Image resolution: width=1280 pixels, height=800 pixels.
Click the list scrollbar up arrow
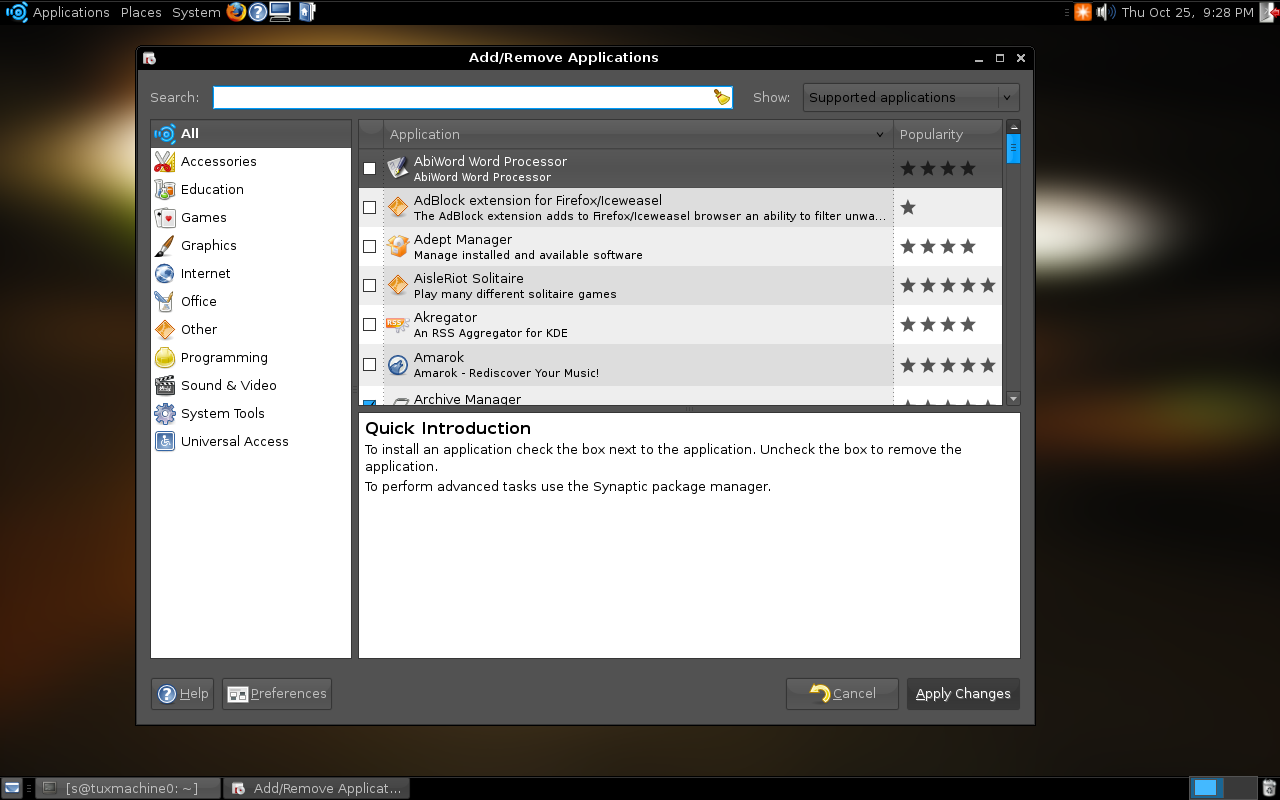click(x=1013, y=127)
